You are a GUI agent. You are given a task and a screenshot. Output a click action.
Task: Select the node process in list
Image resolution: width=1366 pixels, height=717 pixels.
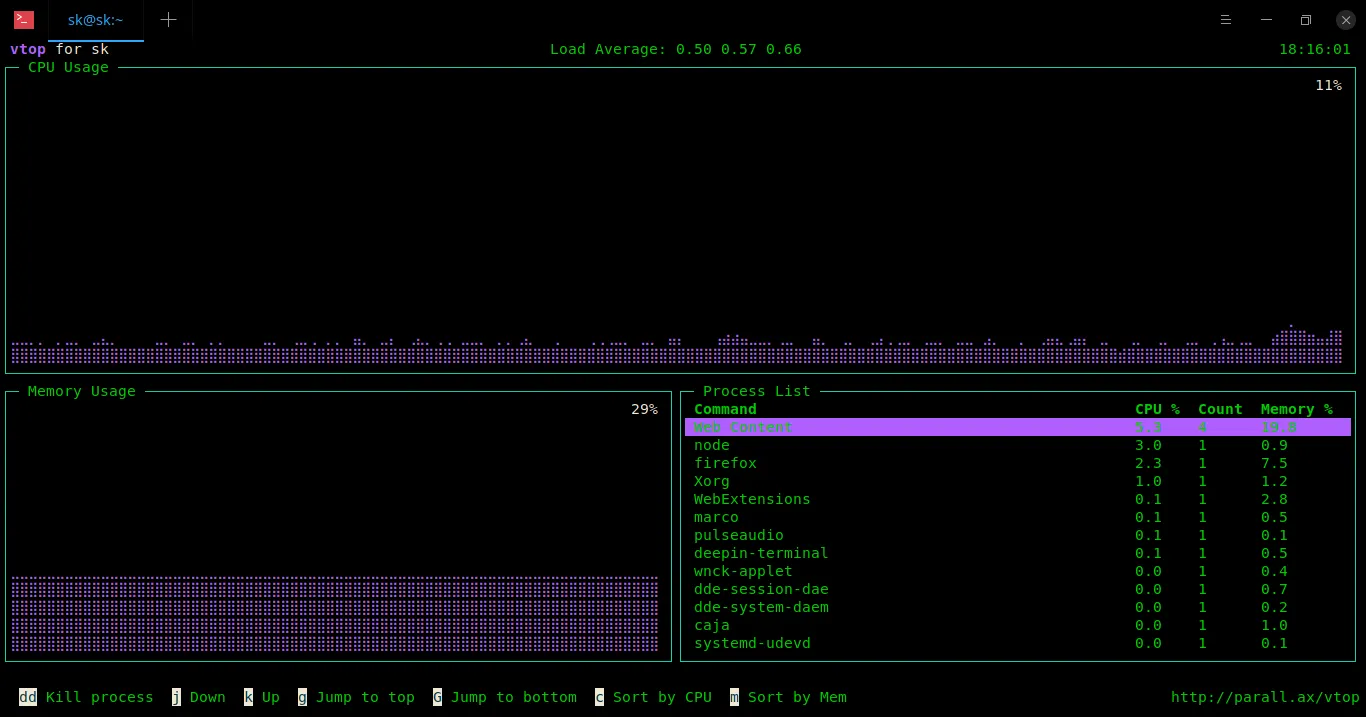(x=712, y=445)
